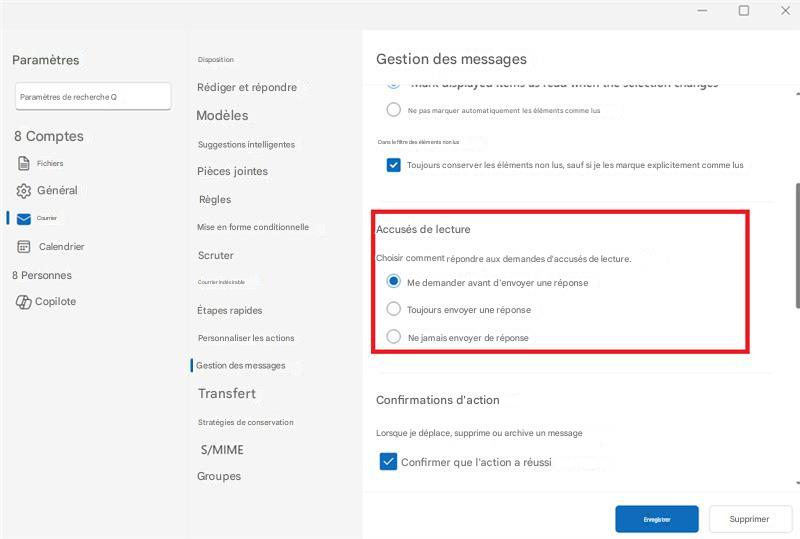Open the Groupes section

[x=219, y=476]
